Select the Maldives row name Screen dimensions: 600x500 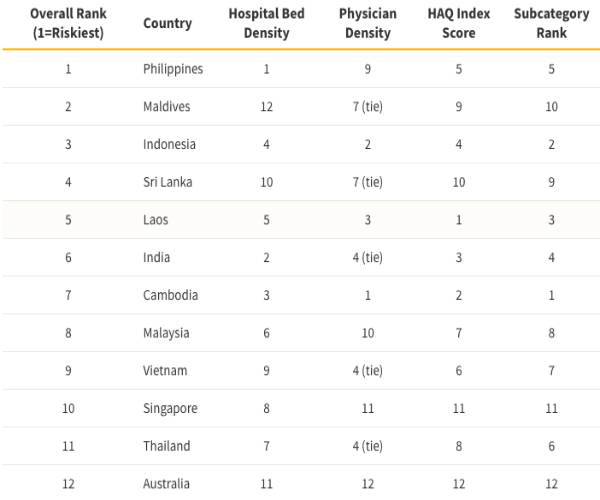166,107
